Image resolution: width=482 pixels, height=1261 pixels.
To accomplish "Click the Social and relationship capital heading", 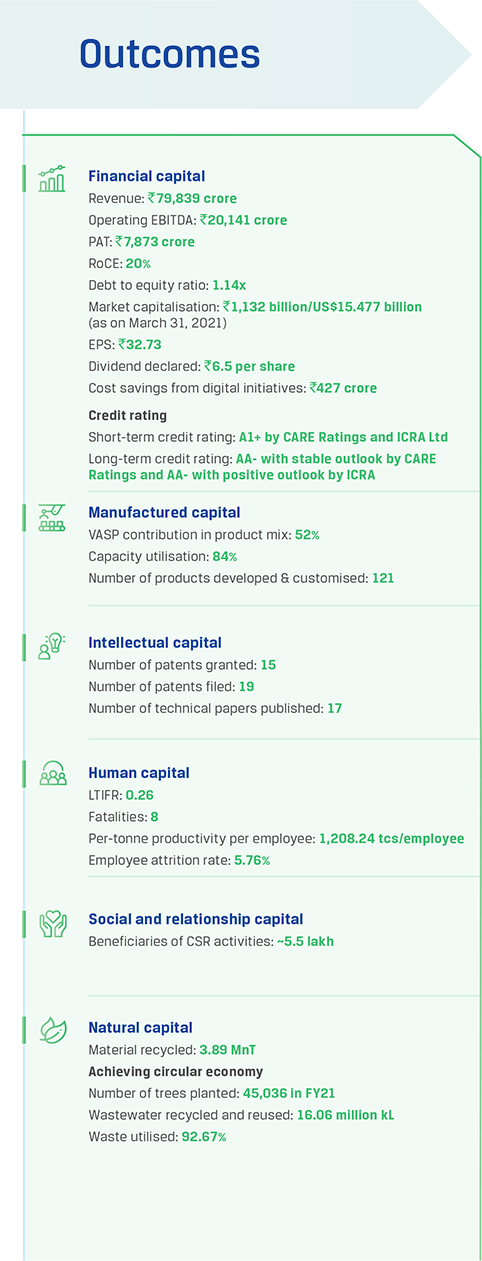I will coord(196,919).
